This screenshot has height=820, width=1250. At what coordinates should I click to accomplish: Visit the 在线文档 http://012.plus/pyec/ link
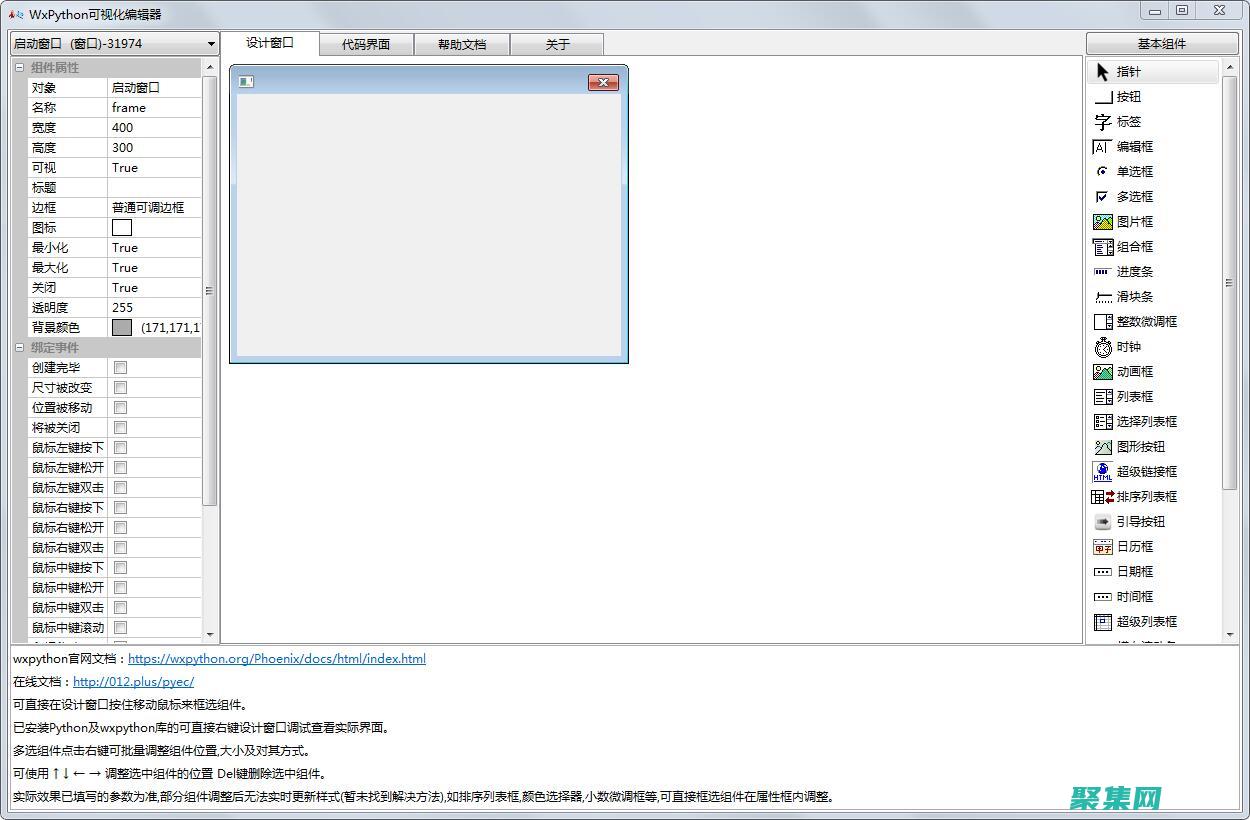[134, 681]
